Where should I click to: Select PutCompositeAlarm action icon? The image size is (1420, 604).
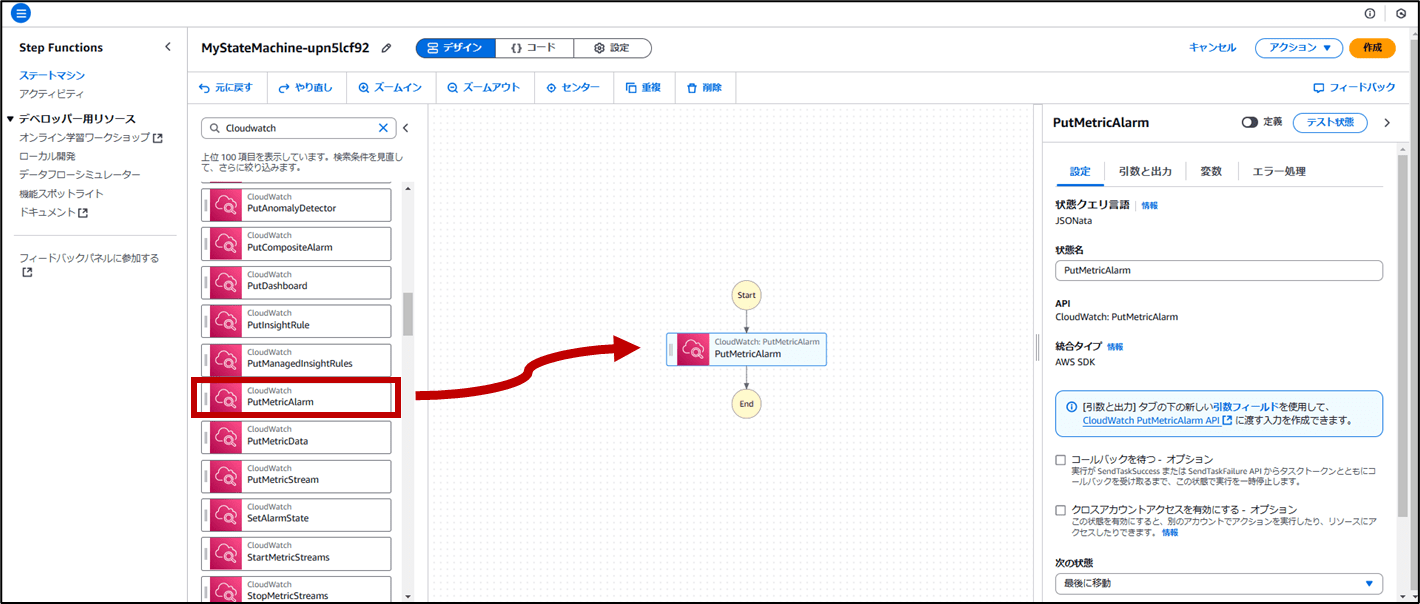tap(226, 242)
